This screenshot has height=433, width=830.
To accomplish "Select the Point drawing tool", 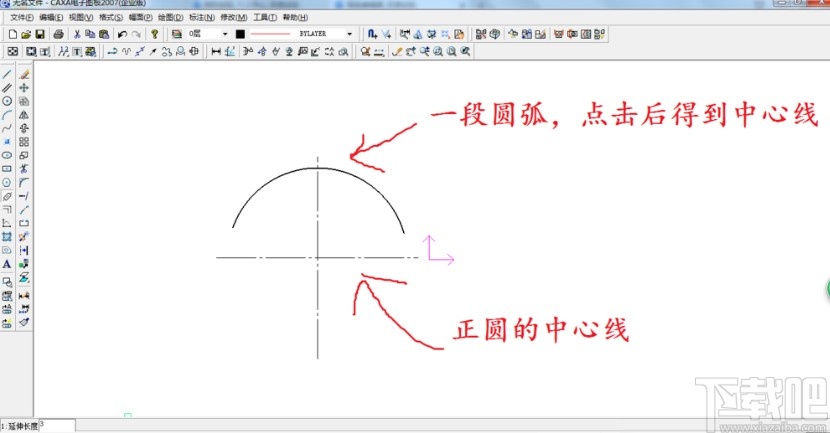I will pos(7,142).
